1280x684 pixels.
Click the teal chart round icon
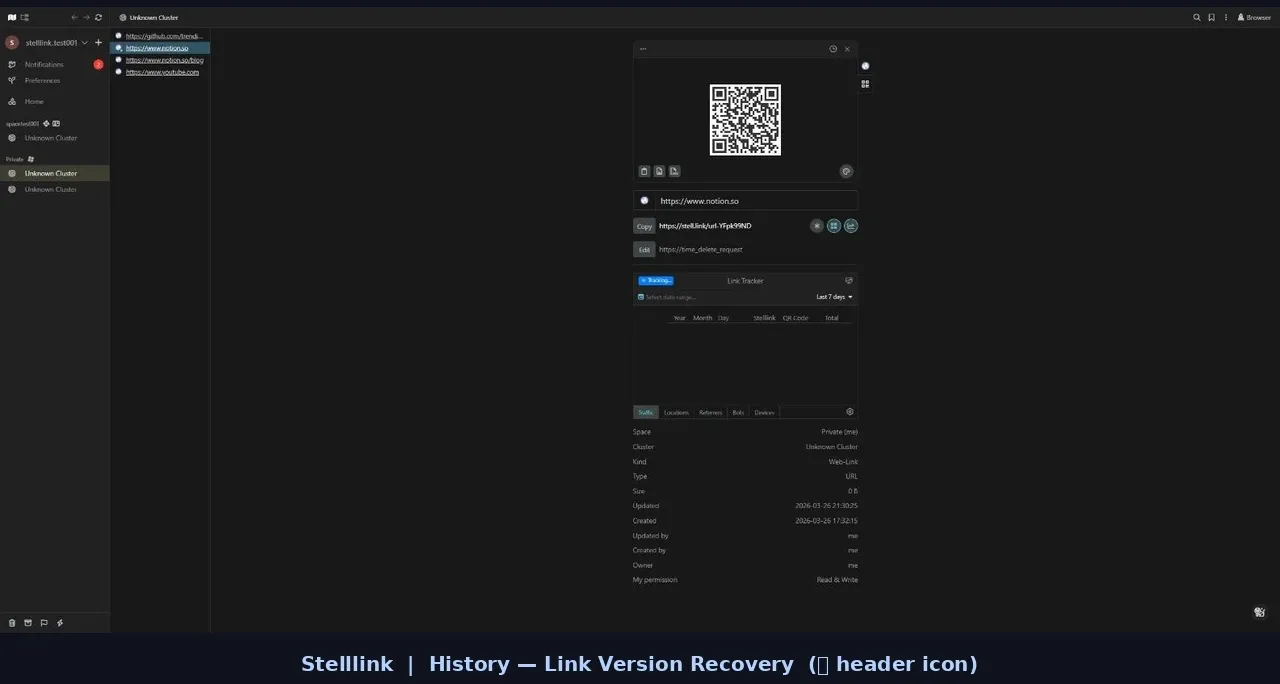coord(851,226)
